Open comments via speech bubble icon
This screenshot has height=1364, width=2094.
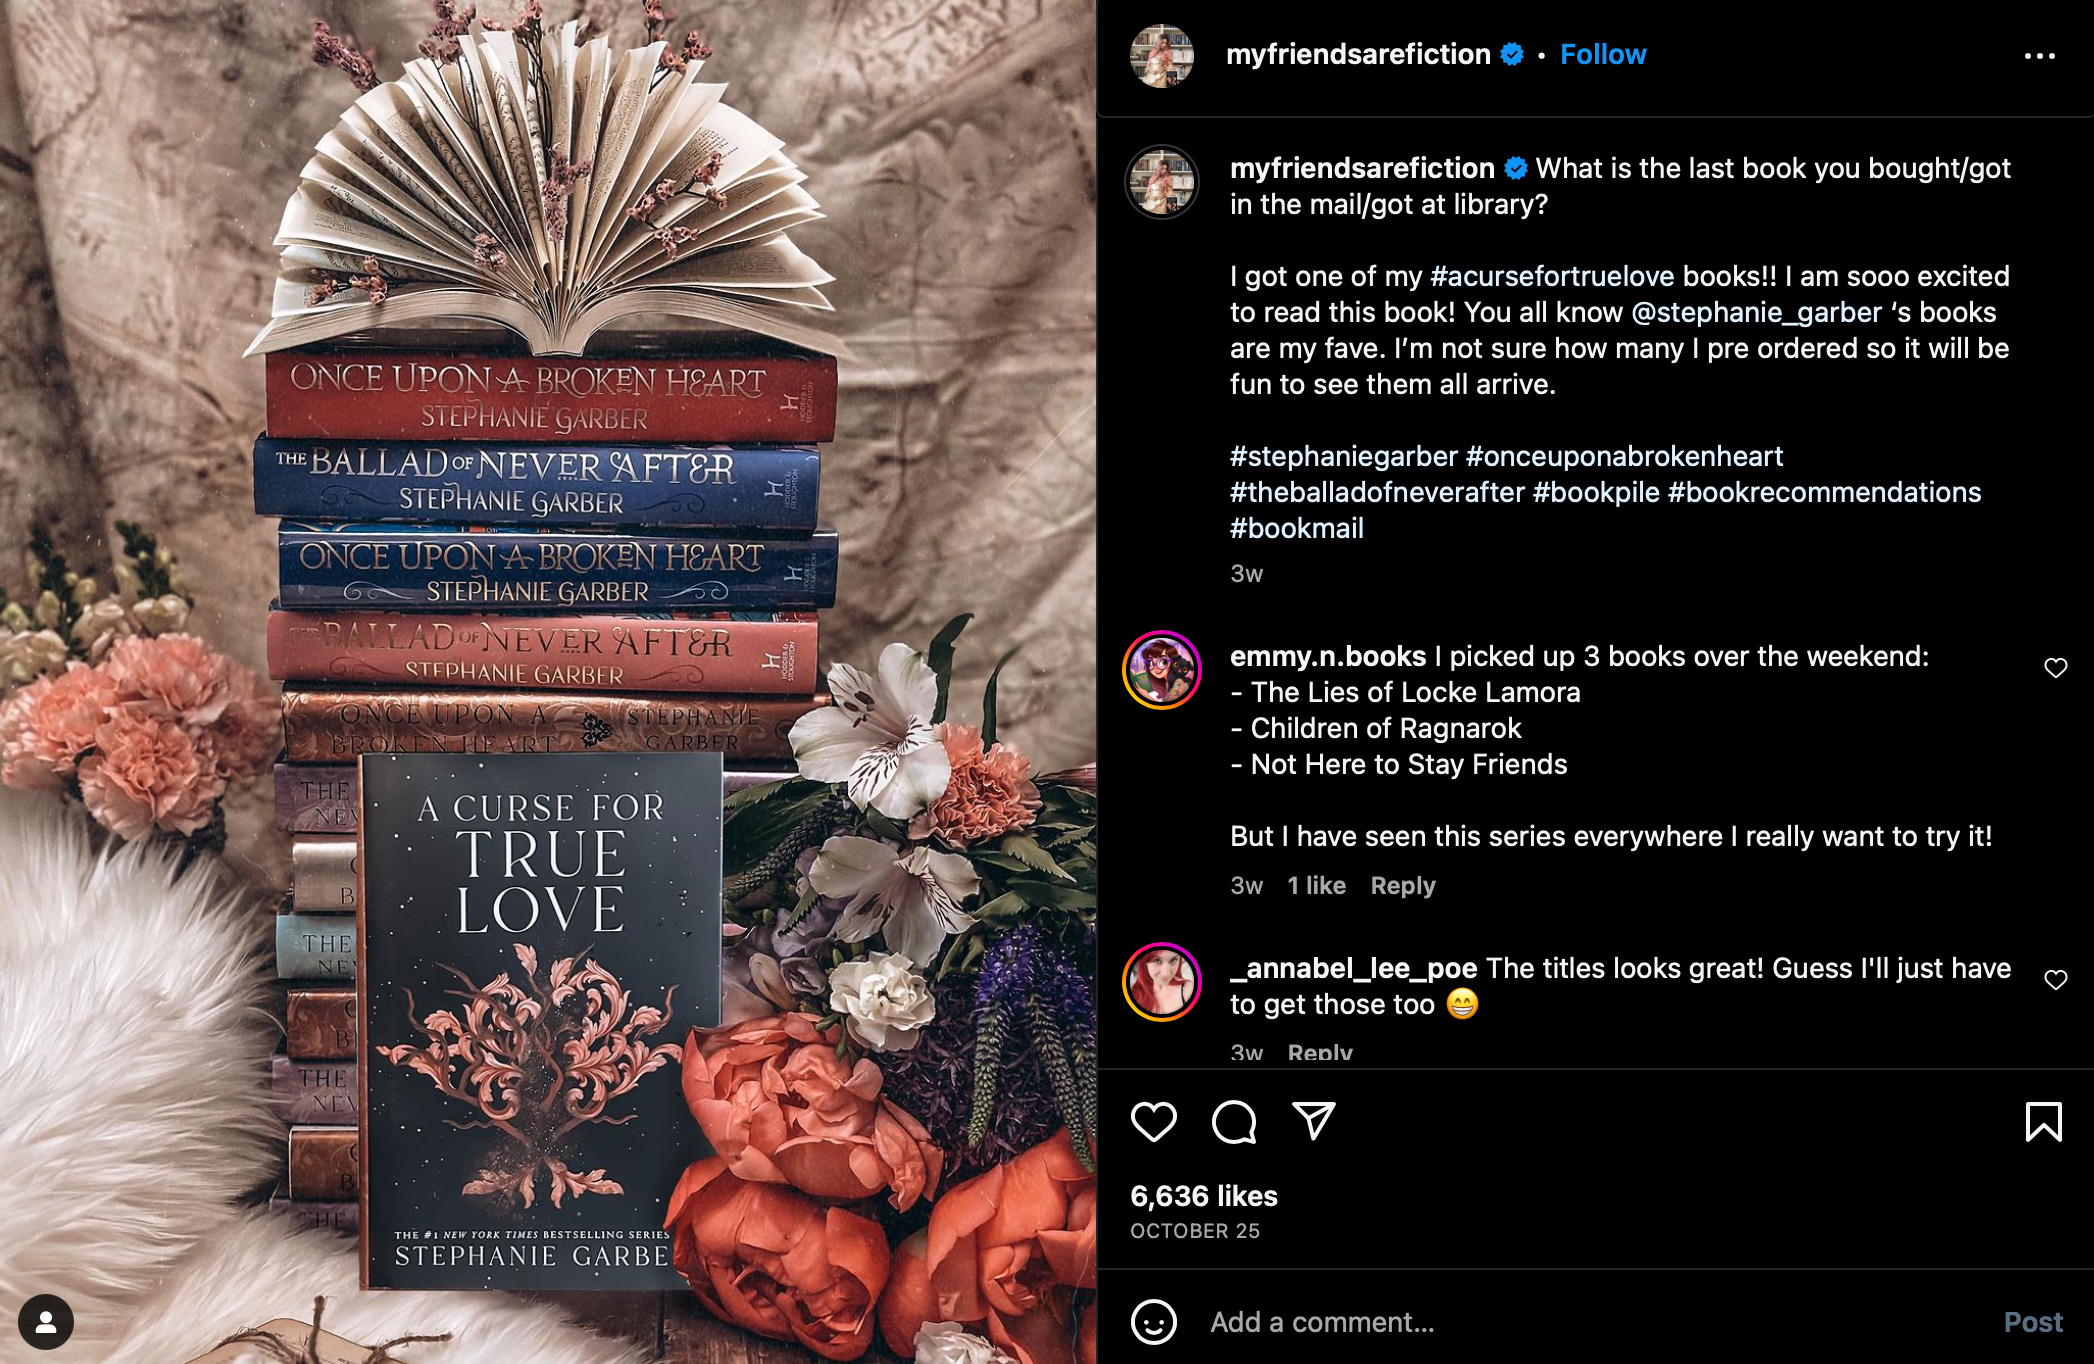tap(1234, 1121)
